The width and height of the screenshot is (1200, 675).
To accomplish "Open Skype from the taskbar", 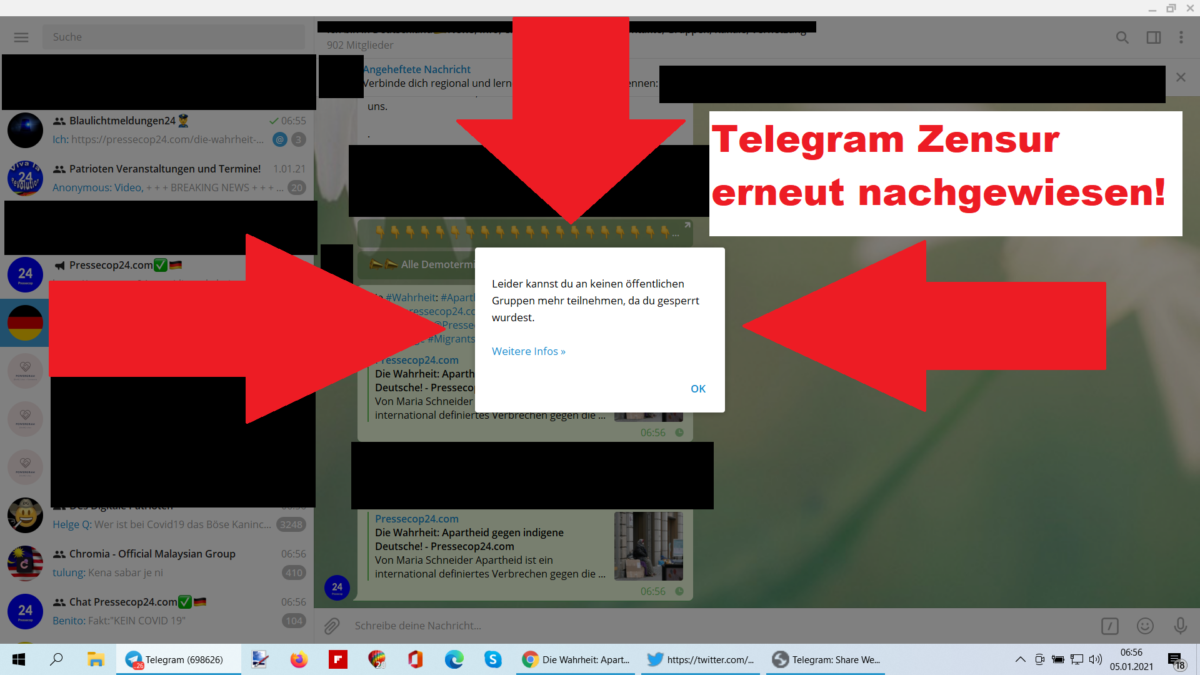I will click(493, 659).
